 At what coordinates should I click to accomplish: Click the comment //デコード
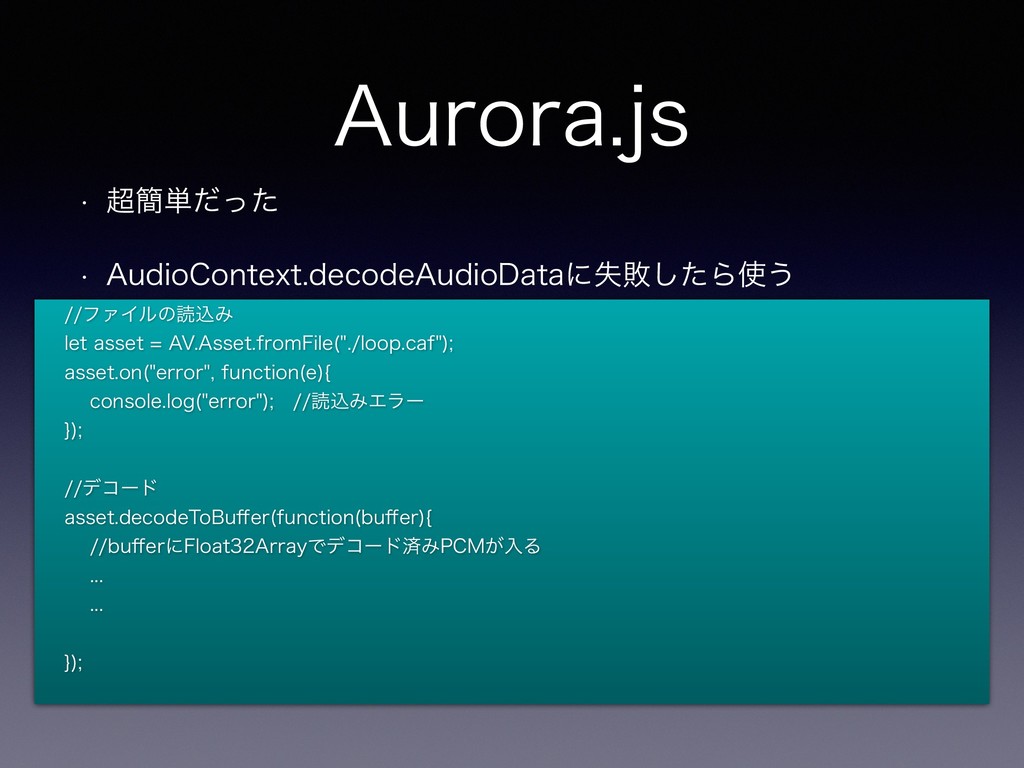pos(111,488)
